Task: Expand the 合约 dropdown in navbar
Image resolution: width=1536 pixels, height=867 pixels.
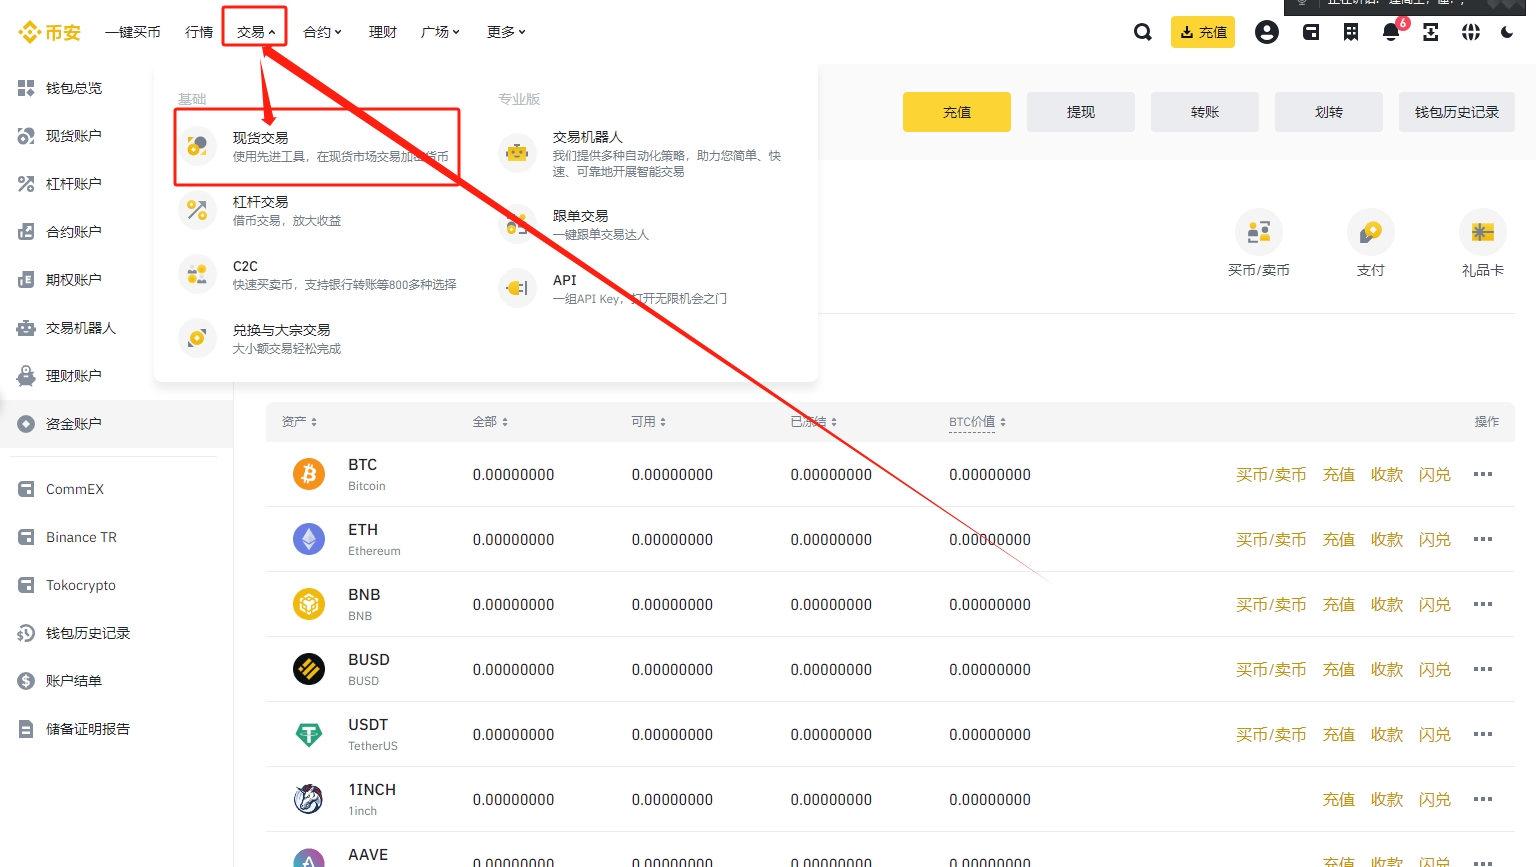Action: click(322, 32)
